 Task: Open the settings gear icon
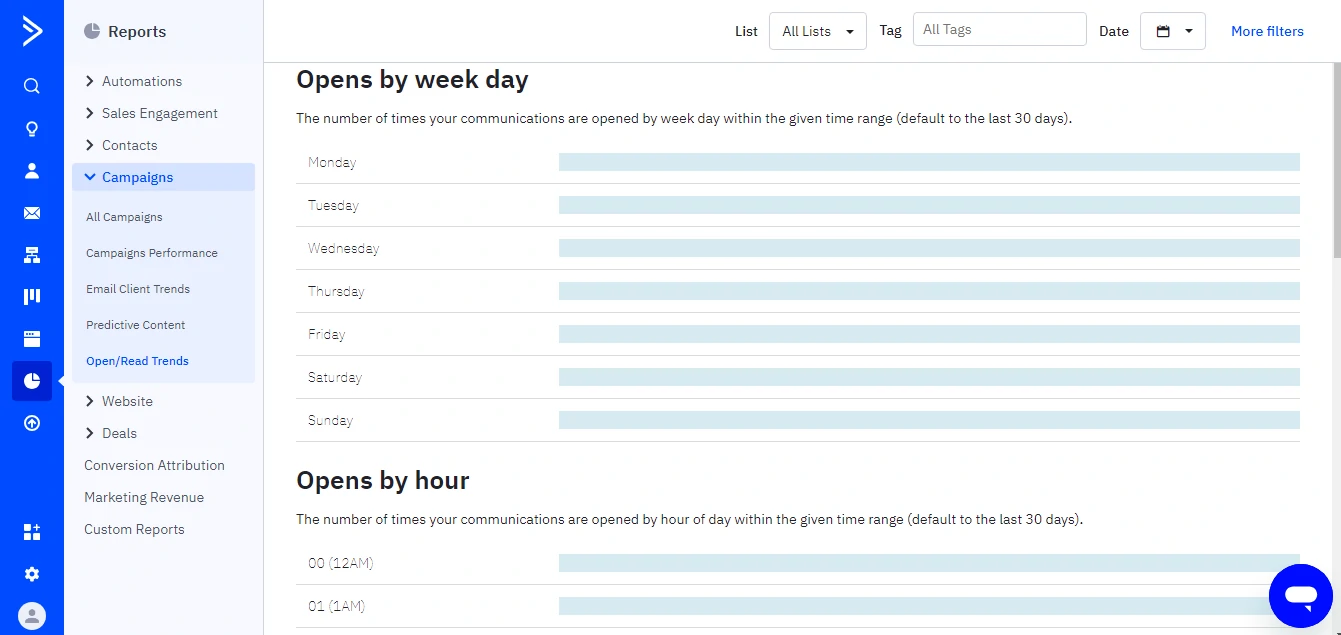[32, 574]
